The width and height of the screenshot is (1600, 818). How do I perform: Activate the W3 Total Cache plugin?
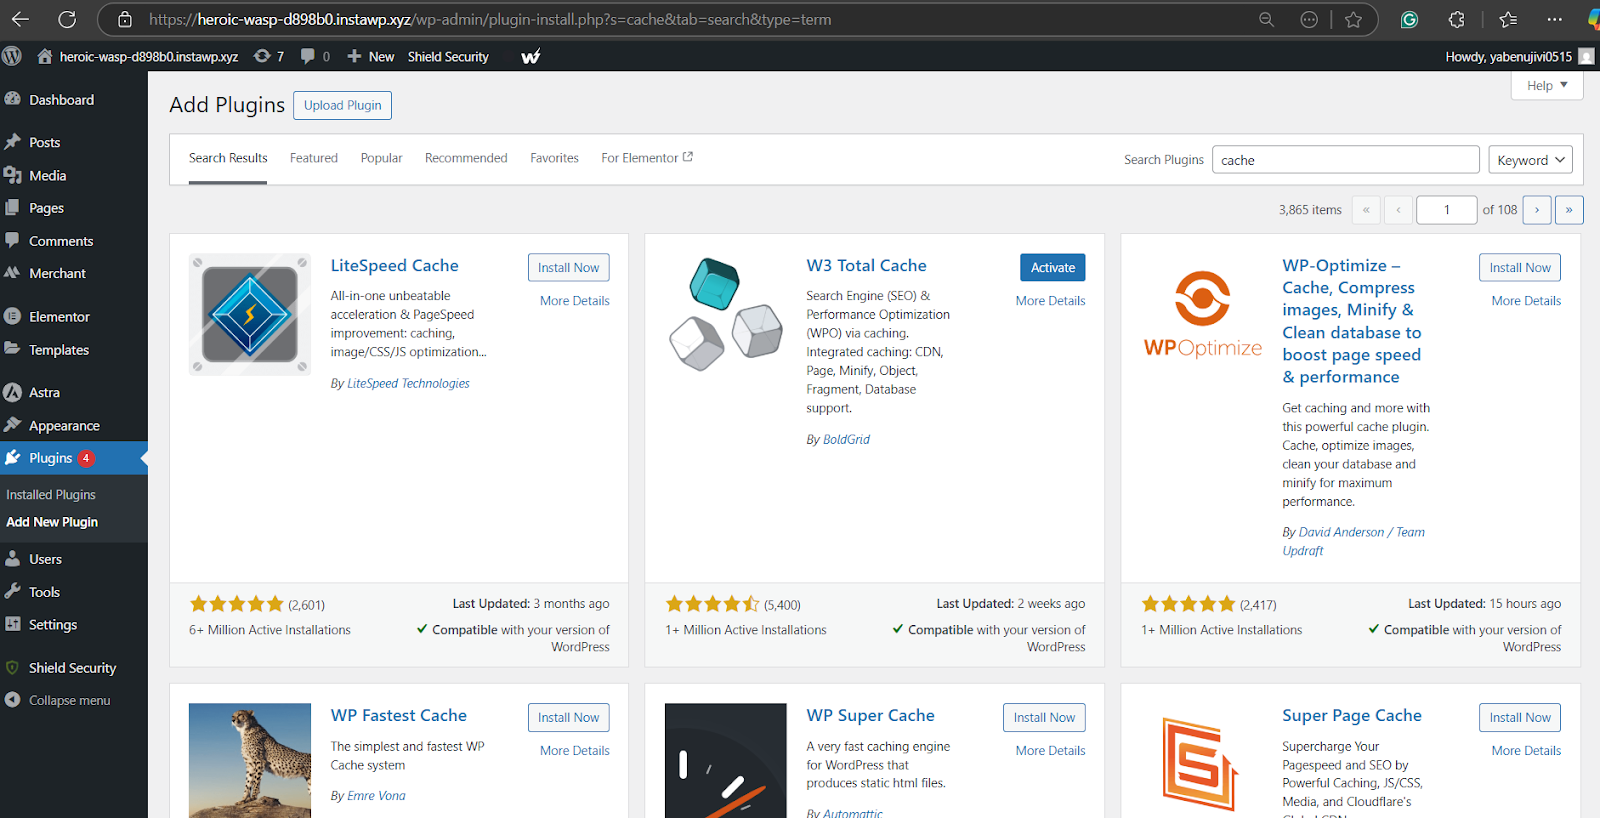pos(1053,267)
